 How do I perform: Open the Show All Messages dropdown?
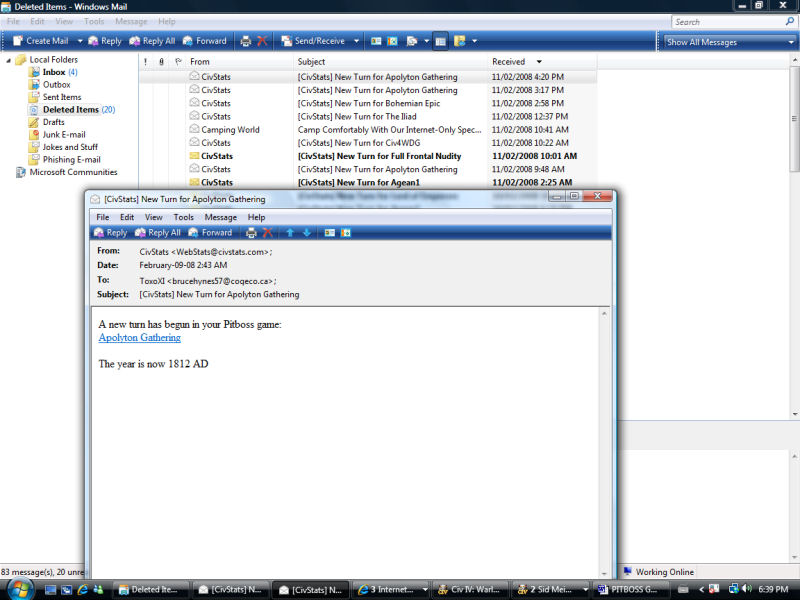728,42
